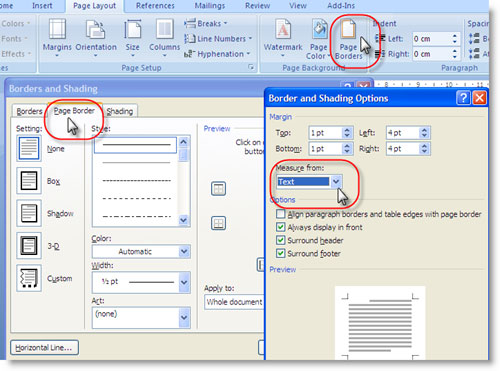The image size is (500, 371).
Task: Toggle the Surround footer checkbox
Action: pos(281,253)
